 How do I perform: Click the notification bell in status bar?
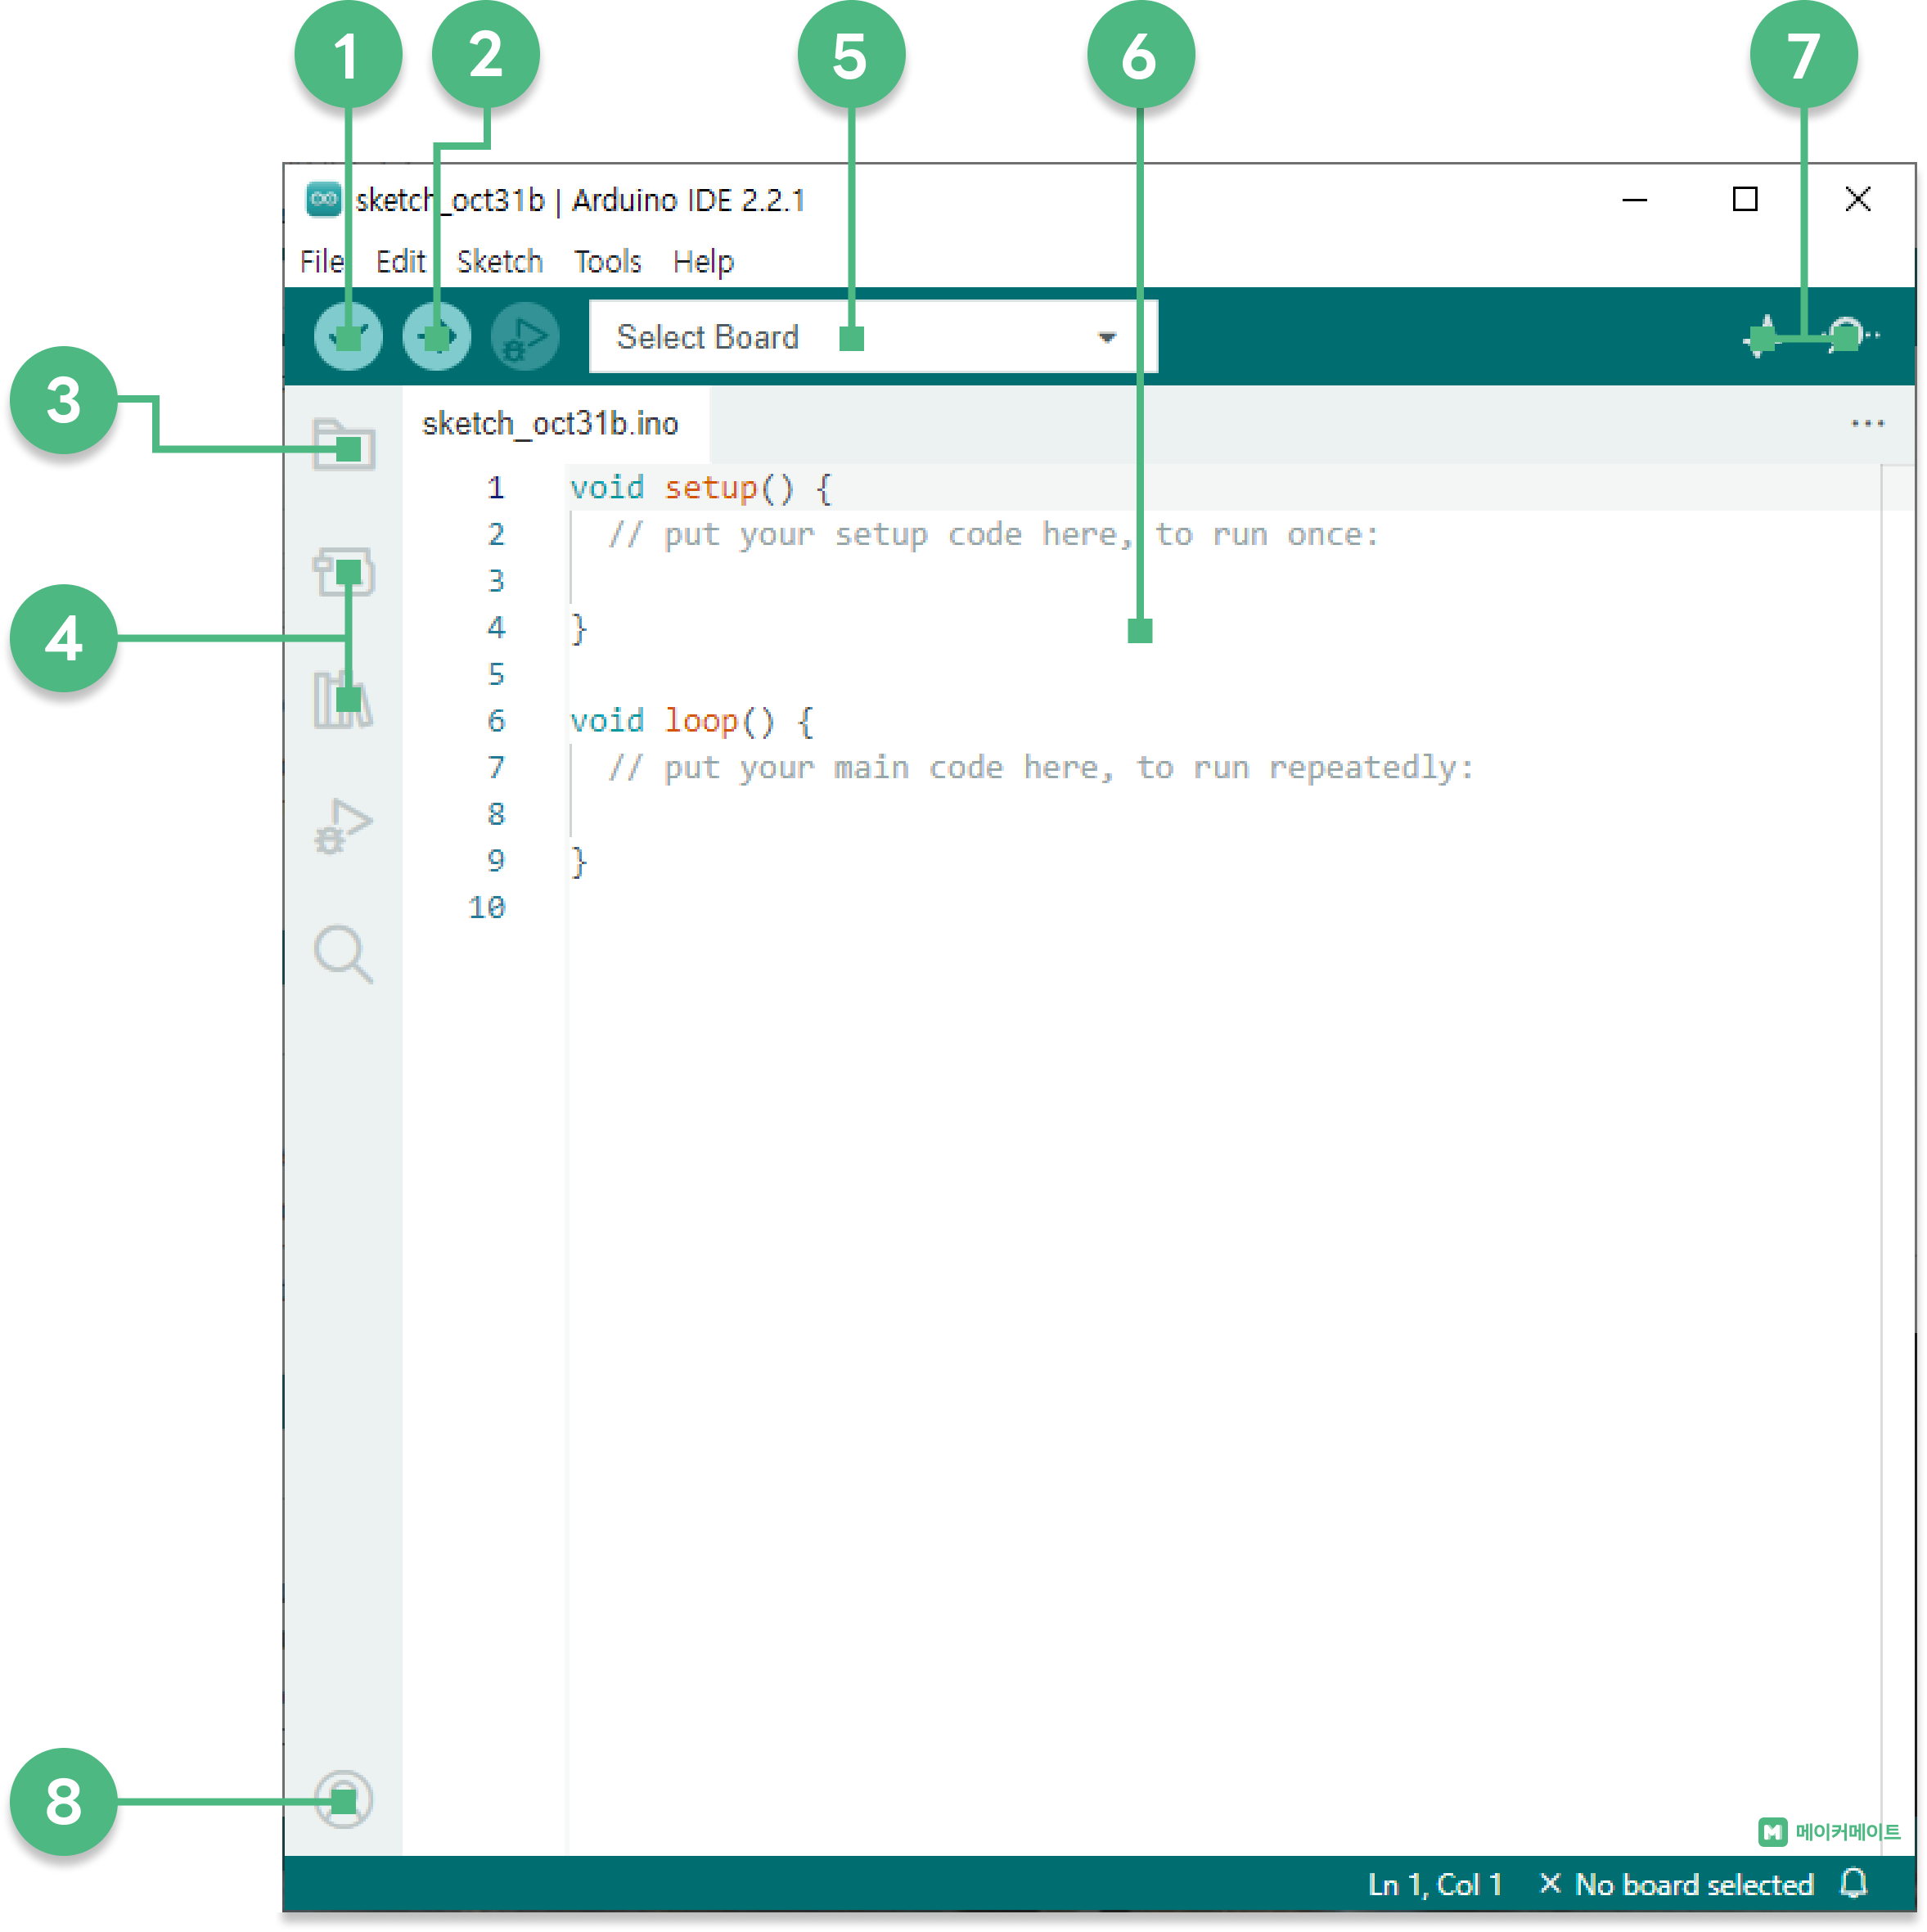tap(1853, 1883)
